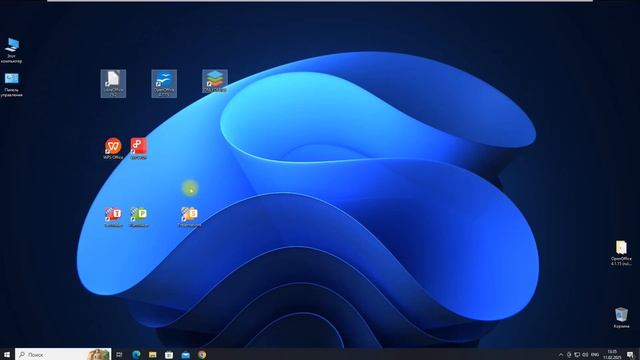Open the Mail app from the taskbar
Viewport: 640px width, 360px height.
pos(185,354)
